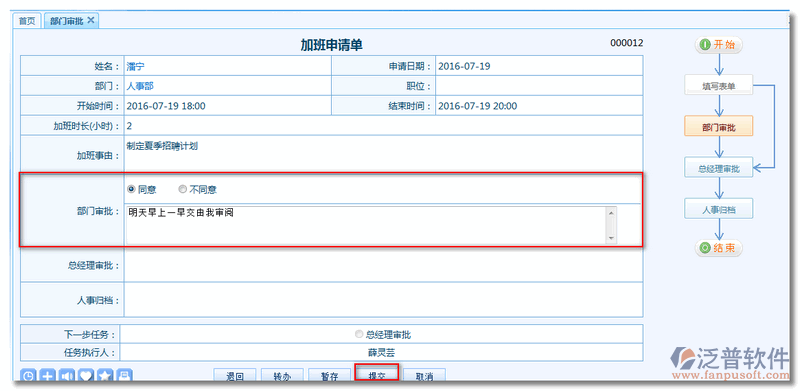This screenshot has width=800, height=391.
Task: Click the overtime hours value 2
Action: (129, 126)
